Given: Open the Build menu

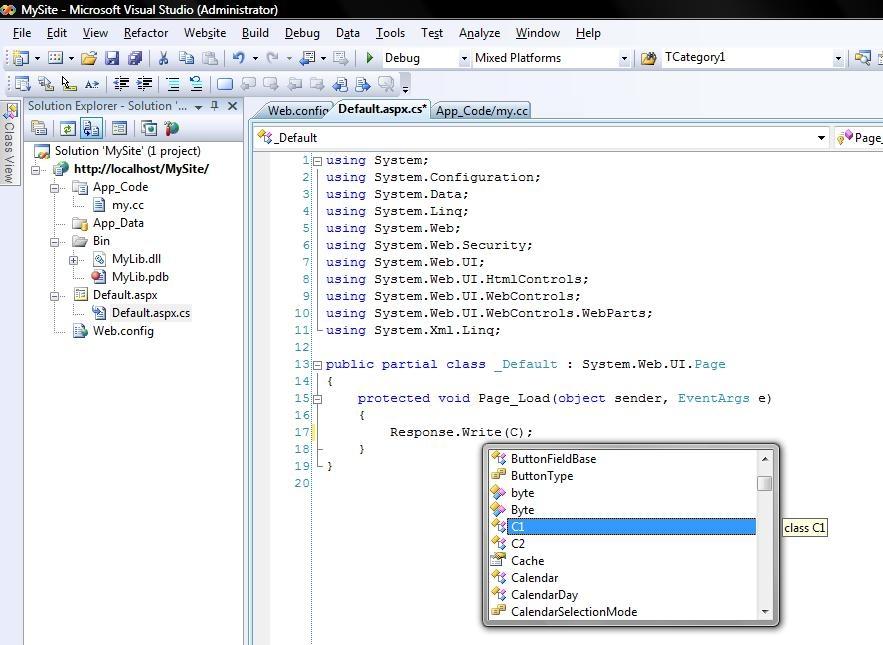Looking at the screenshot, I should tap(255, 33).
